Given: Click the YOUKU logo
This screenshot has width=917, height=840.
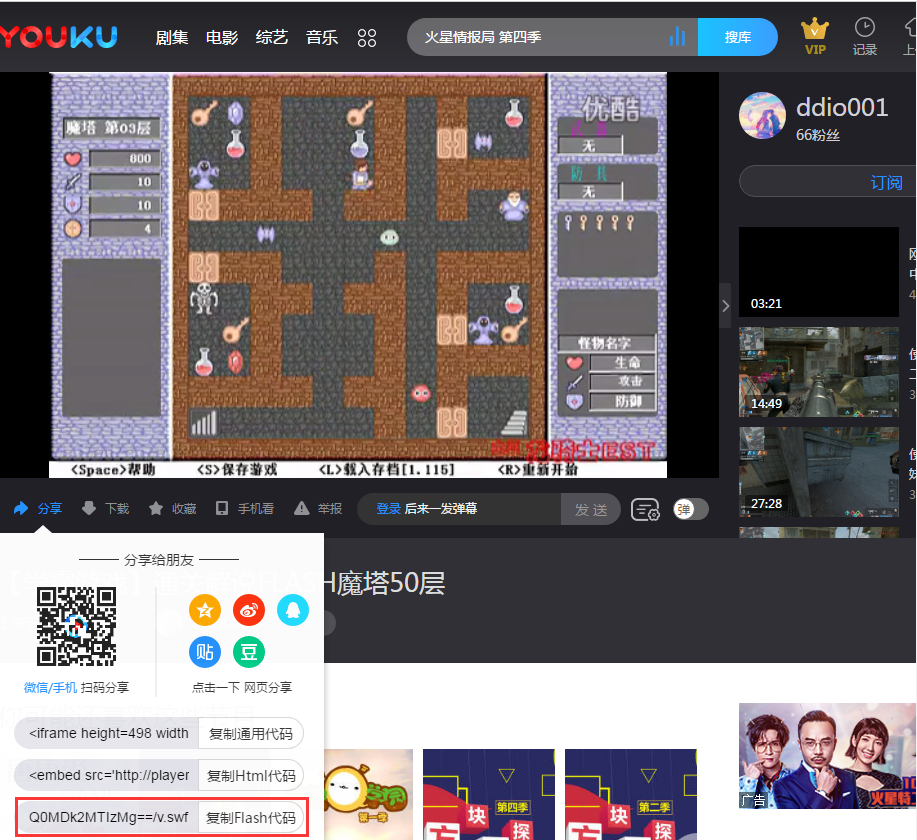Looking at the screenshot, I should coord(58,37).
